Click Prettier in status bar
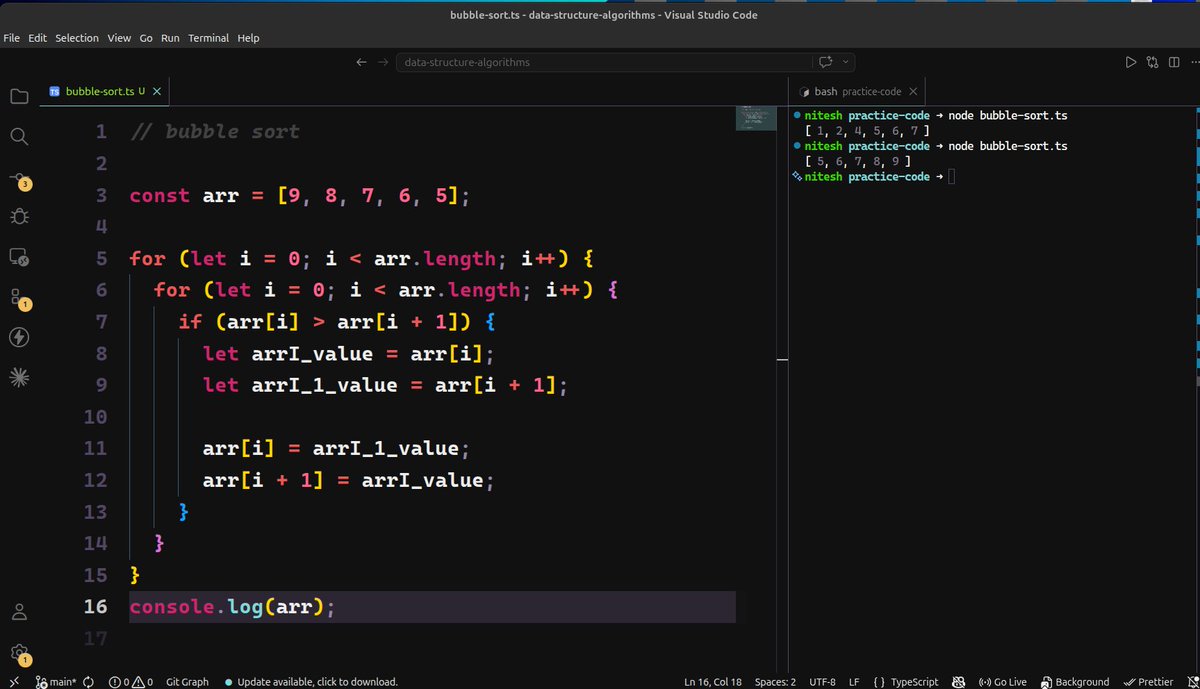1200x689 pixels. [1148, 681]
